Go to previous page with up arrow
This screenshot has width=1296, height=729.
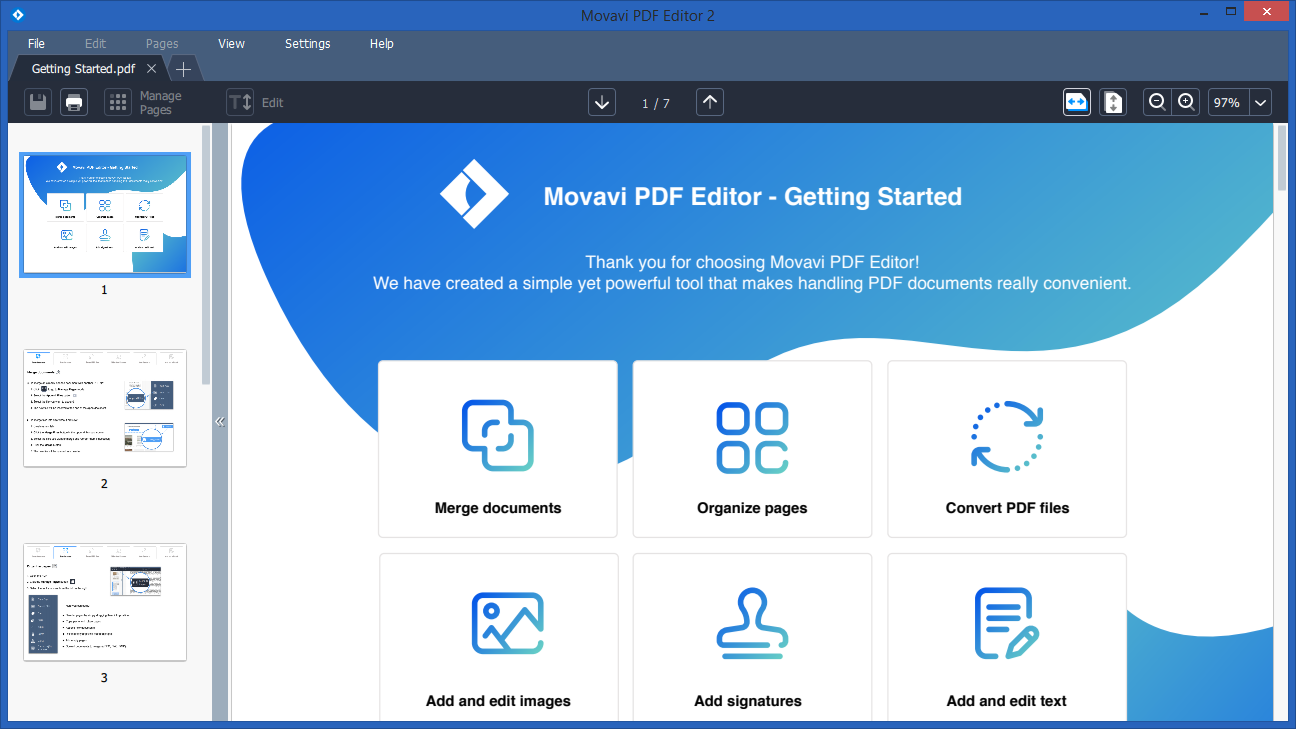pos(710,102)
